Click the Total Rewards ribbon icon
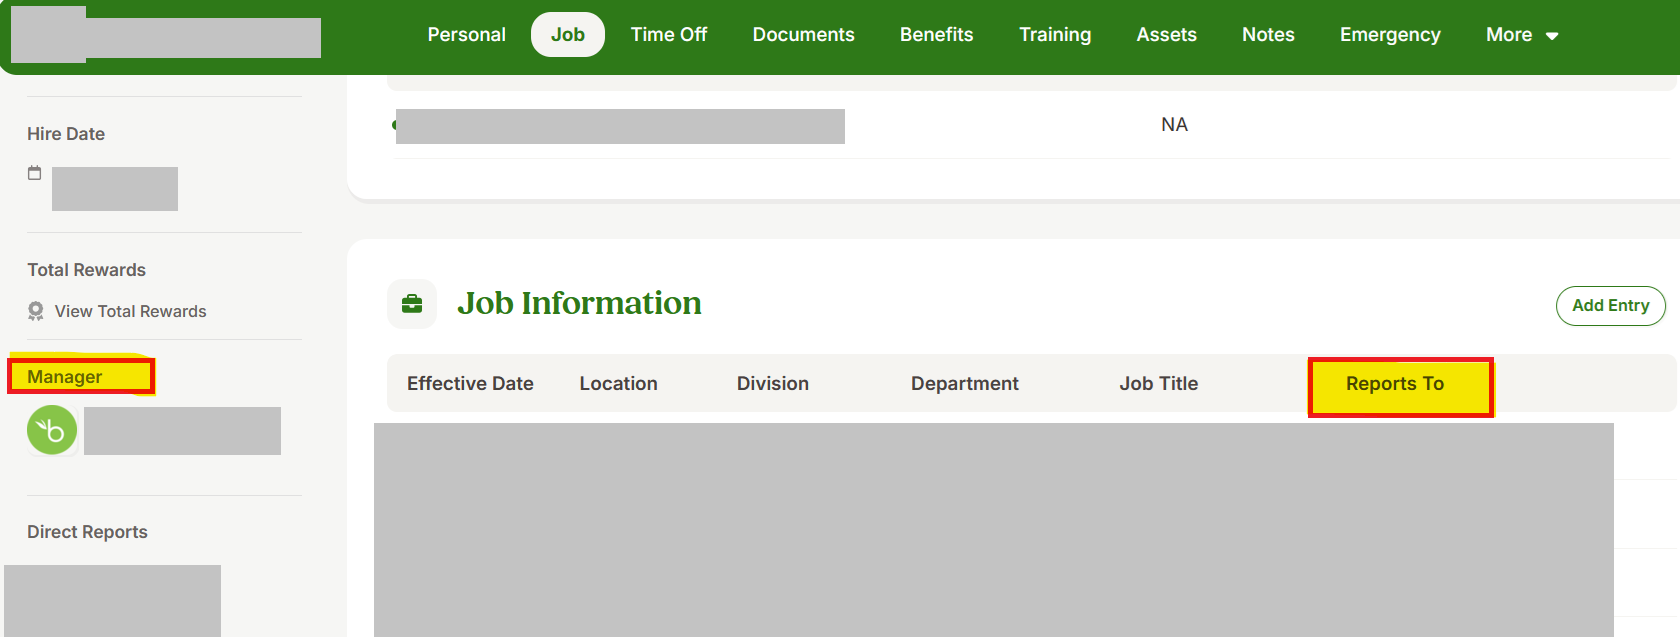The height and width of the screenshot is (637, 1680). pos(36,312)
